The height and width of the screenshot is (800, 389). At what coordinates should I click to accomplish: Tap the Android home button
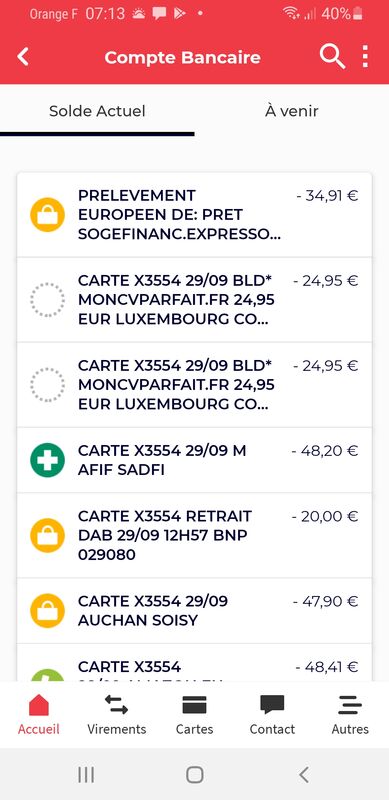194,775
